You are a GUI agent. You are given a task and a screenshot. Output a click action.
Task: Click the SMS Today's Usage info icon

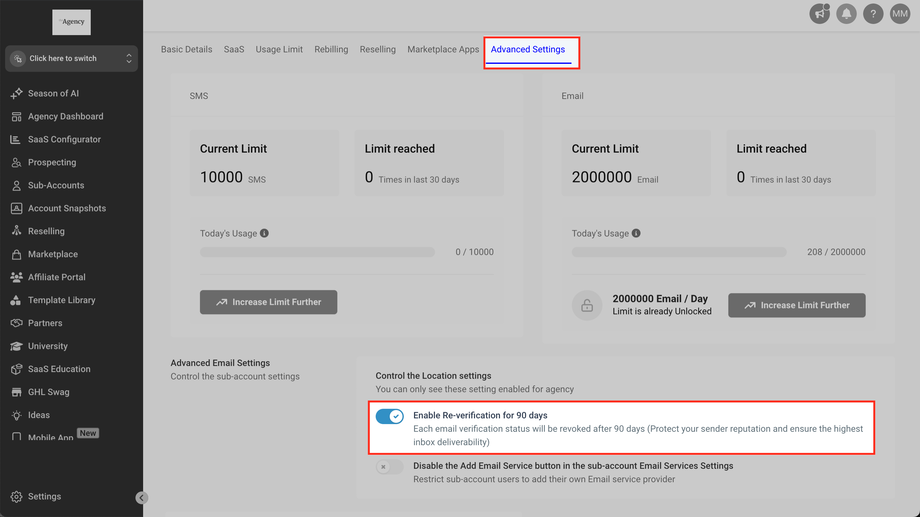coord(265,234)
